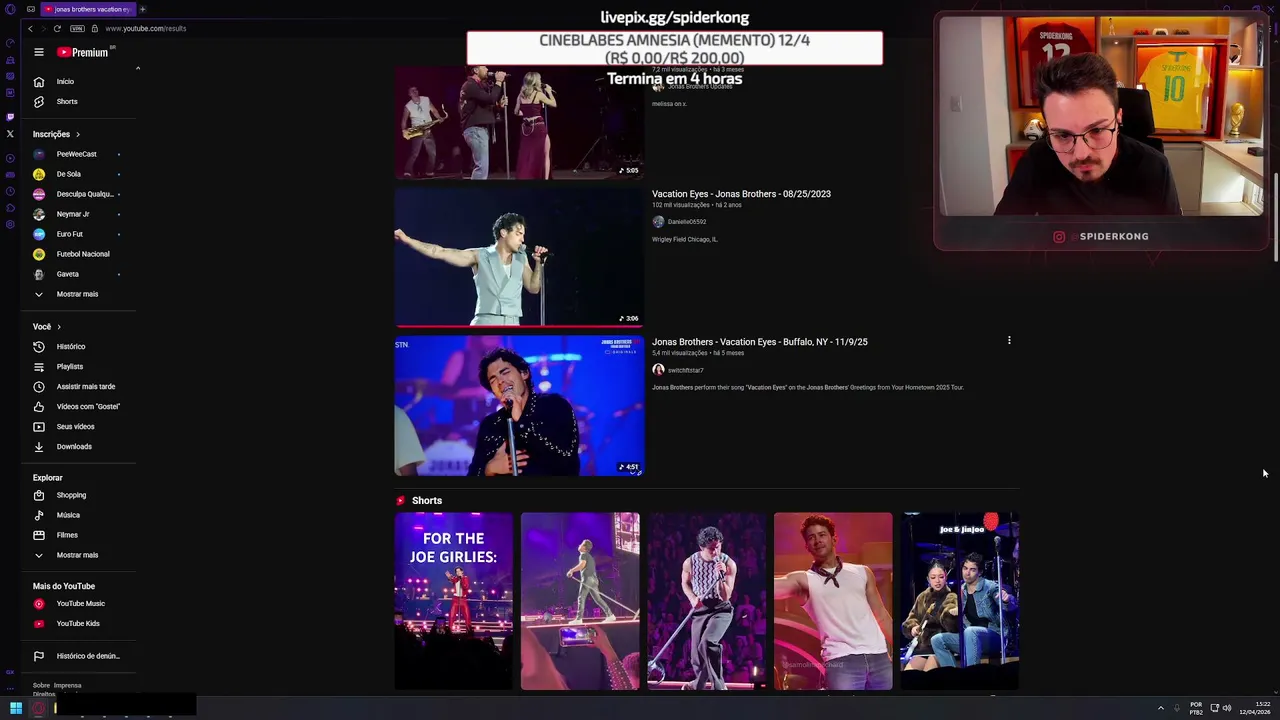Play the top result video with duration 5:05

click(519, 123)
